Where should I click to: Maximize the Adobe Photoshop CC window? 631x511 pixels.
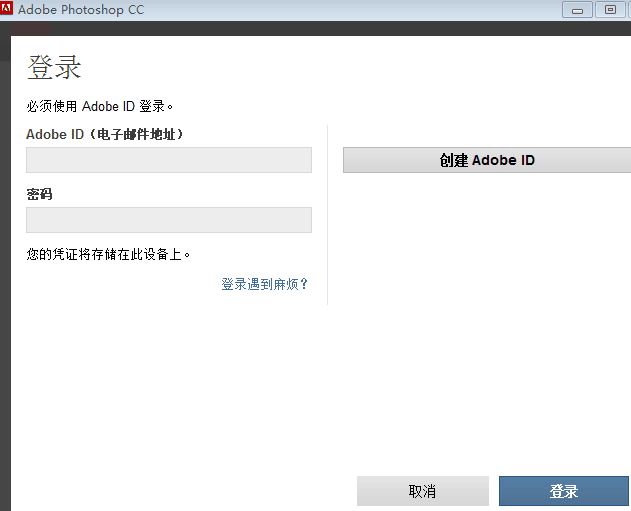[x=610, y=10]
